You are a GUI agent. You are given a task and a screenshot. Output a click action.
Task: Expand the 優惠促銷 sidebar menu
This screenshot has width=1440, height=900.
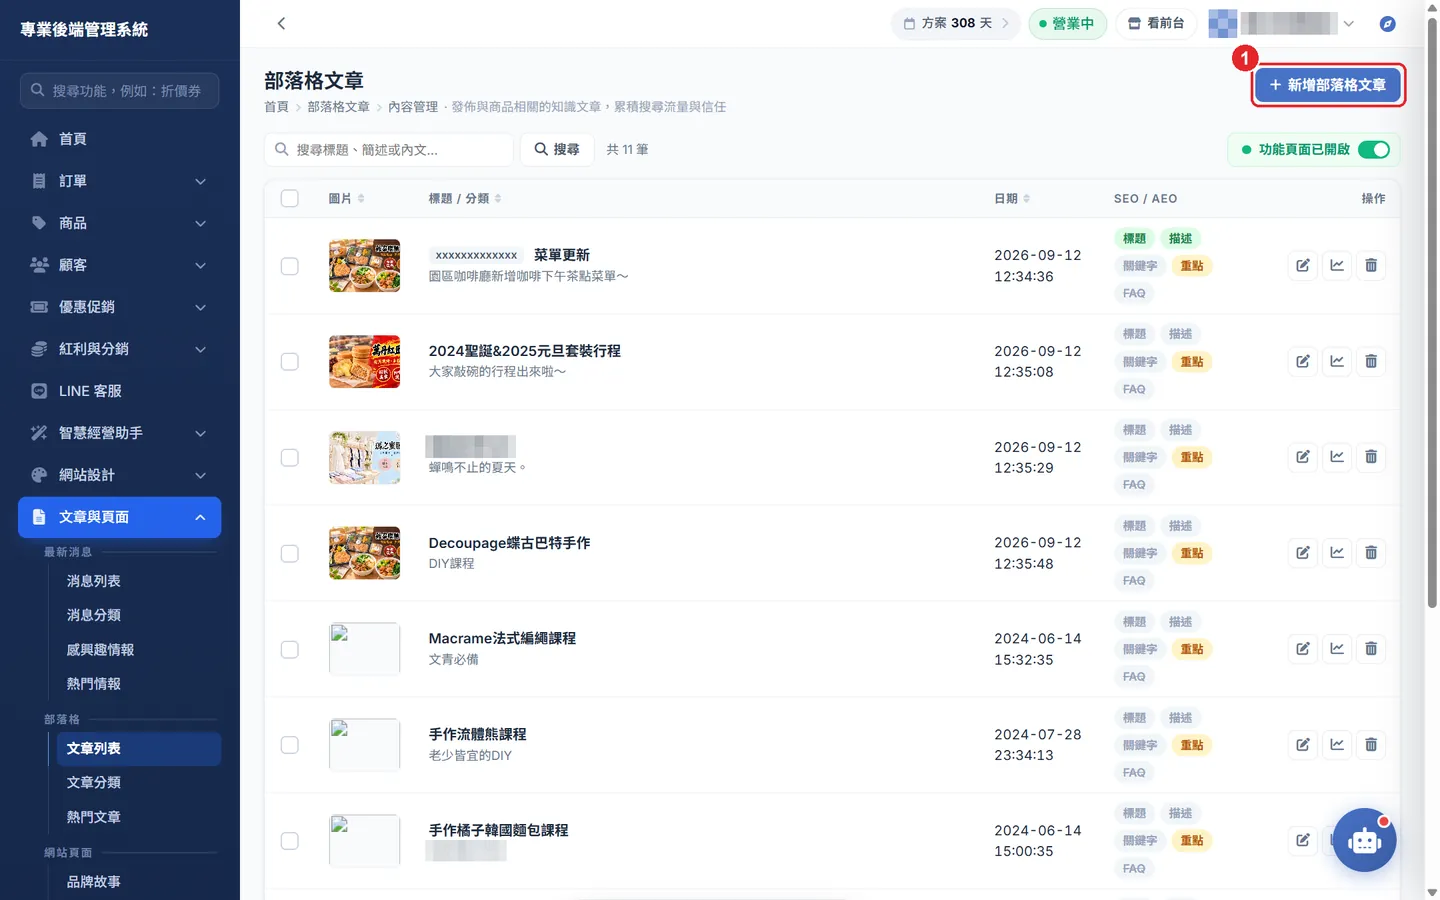[x=120, y=307]
